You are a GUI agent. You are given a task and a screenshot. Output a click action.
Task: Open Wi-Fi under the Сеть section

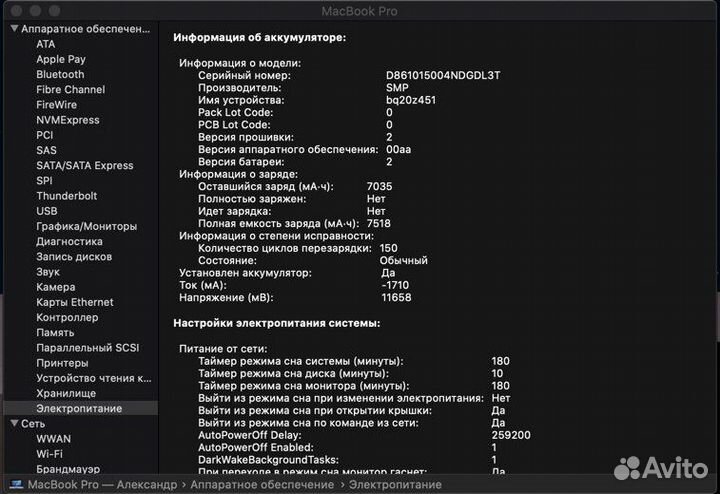pyautogui.click(x=50, y=454)
